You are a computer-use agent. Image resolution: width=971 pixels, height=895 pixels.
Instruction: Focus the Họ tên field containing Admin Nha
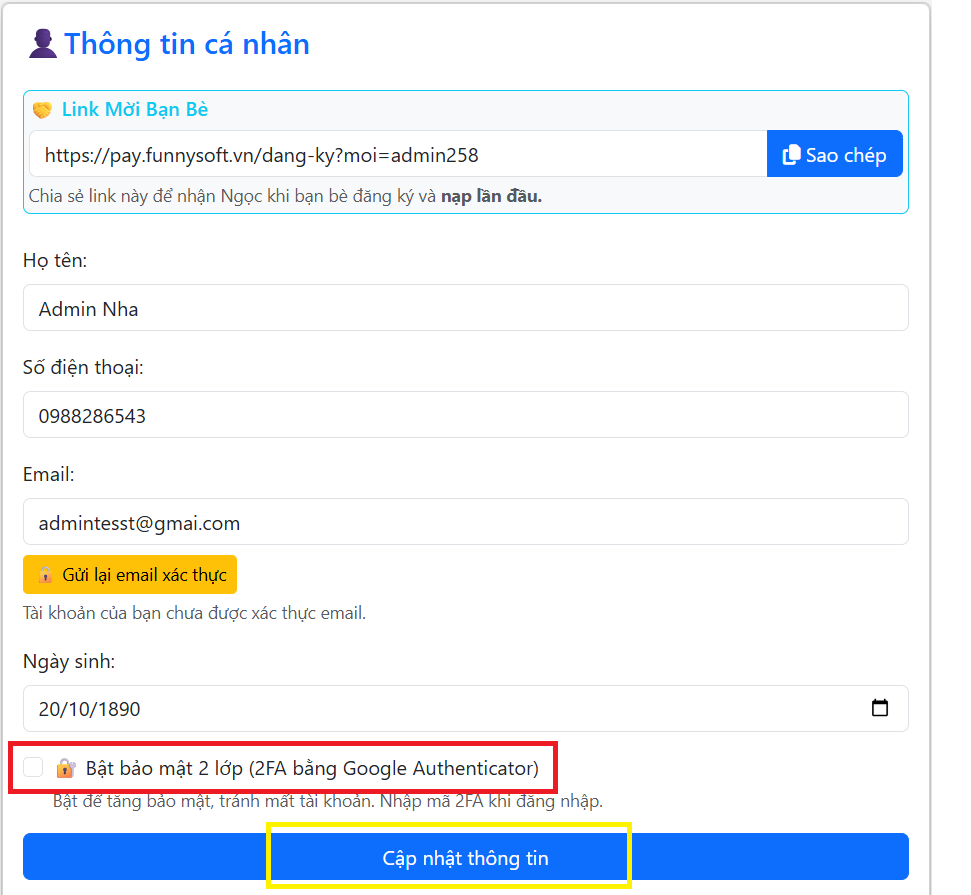tap(465, 309)
